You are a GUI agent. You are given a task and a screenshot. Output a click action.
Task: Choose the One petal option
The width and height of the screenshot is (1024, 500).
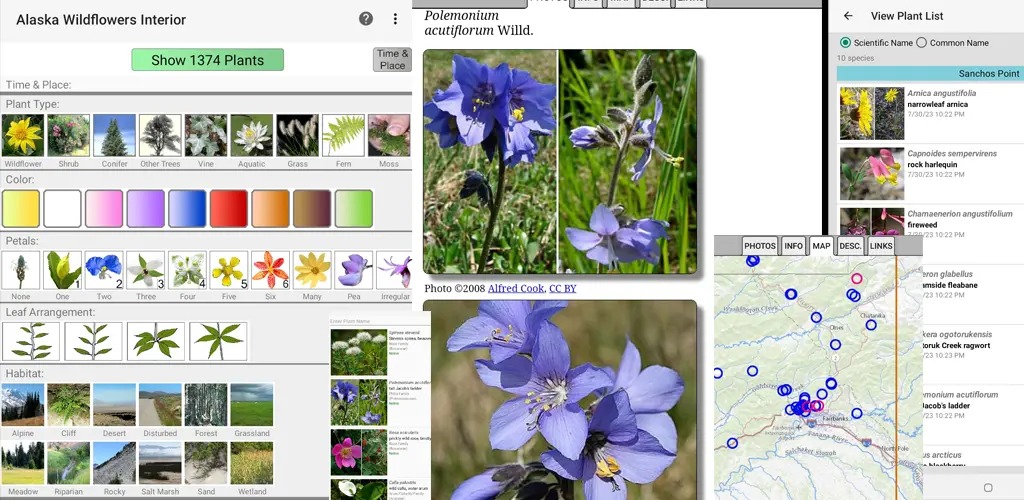point(63,270)
